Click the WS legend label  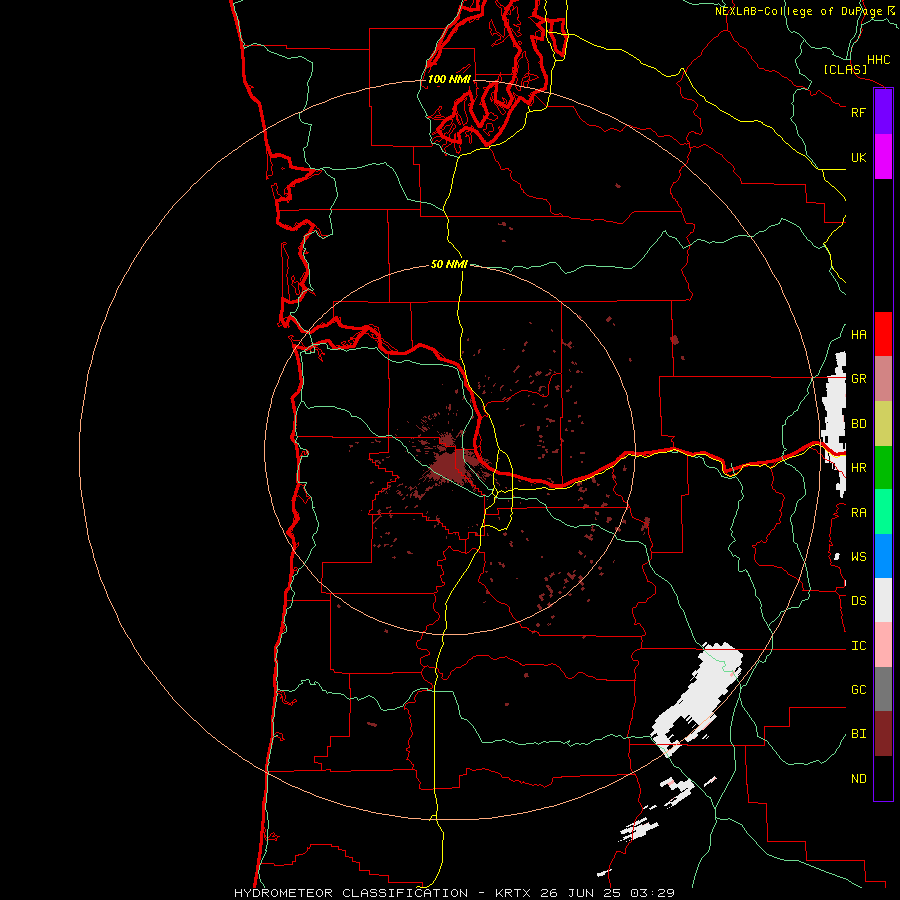[858, 557]
